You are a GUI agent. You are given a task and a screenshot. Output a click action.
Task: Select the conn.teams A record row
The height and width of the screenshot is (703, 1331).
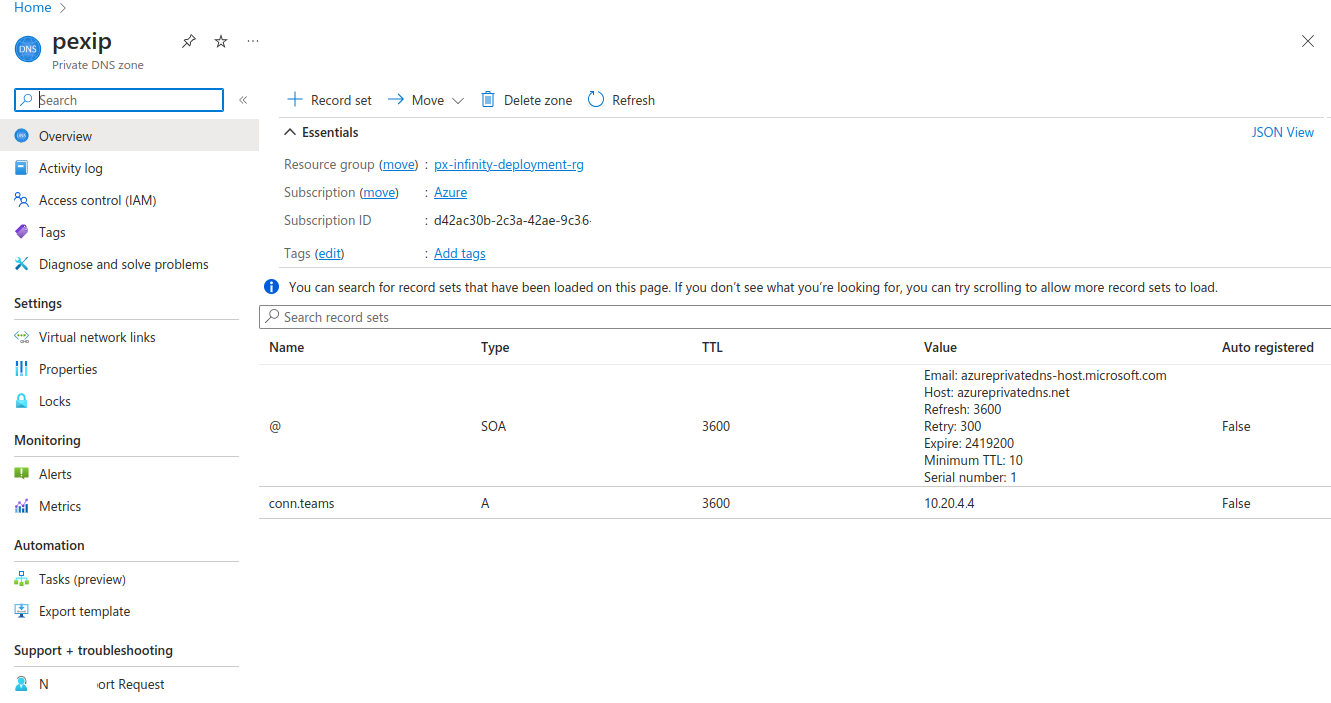coord(302,503)
